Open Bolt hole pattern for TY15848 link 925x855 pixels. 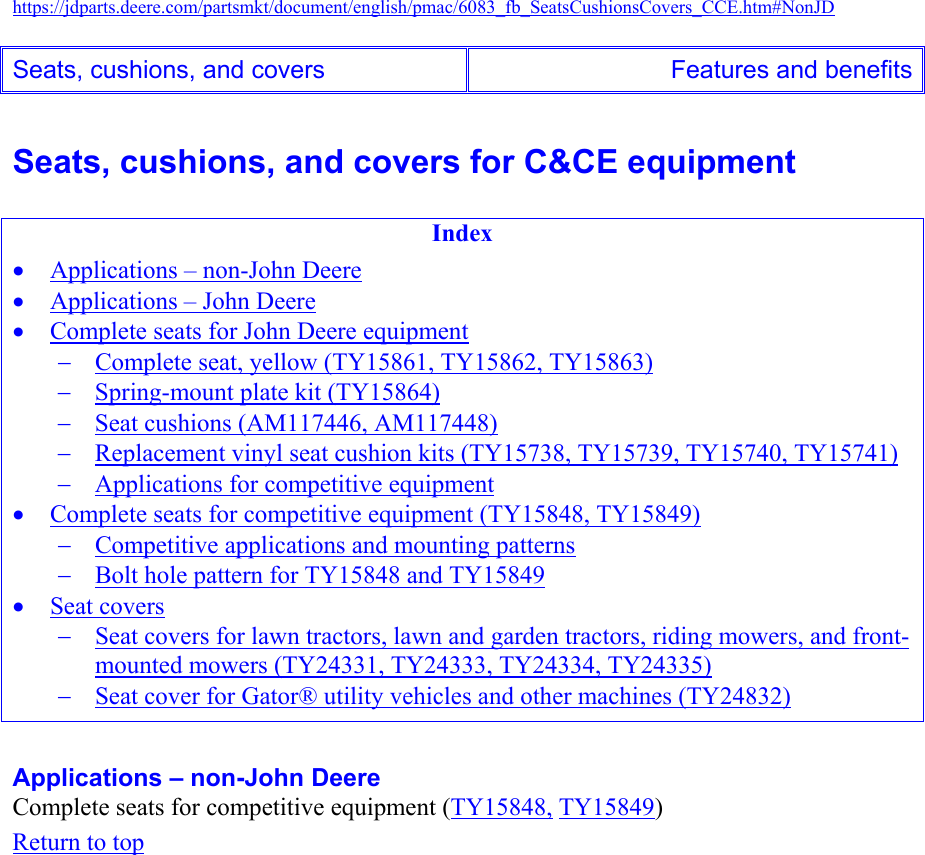(320, 576)
